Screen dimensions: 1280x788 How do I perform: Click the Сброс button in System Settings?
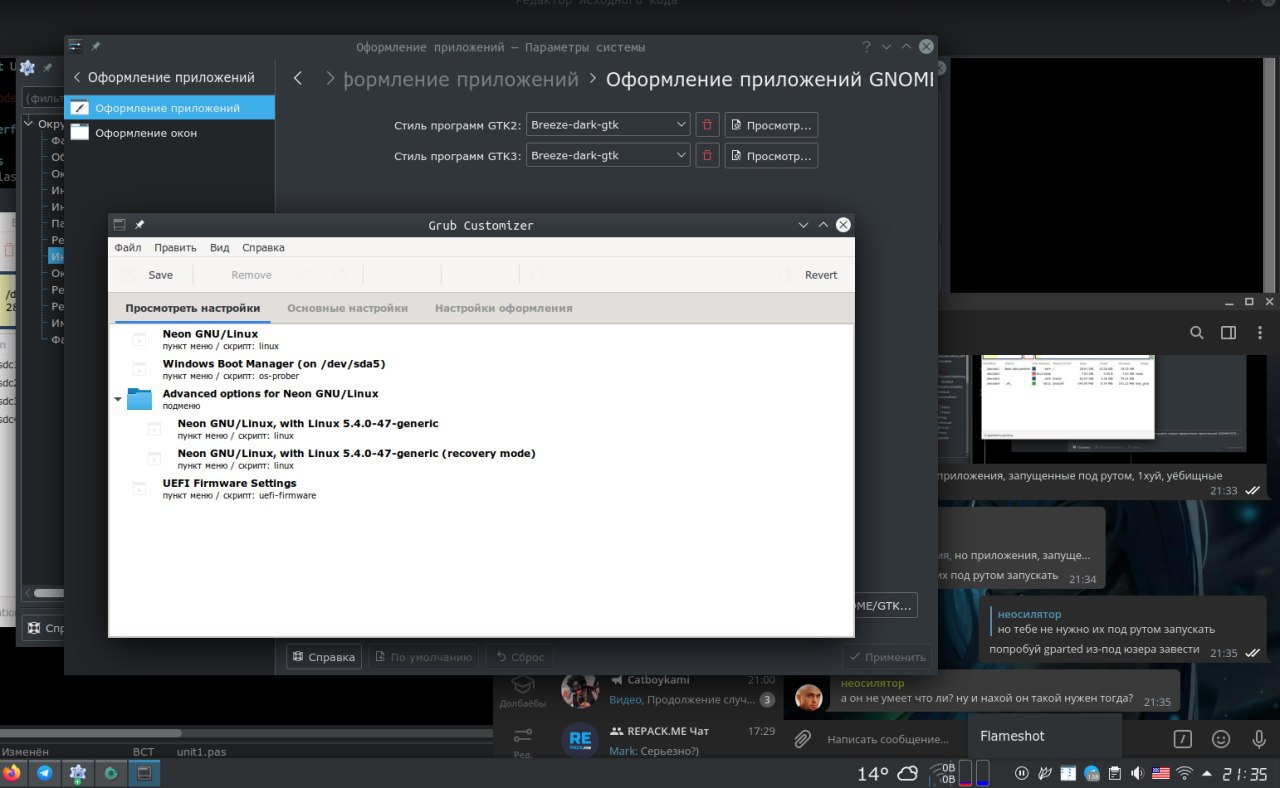(520, 657)
